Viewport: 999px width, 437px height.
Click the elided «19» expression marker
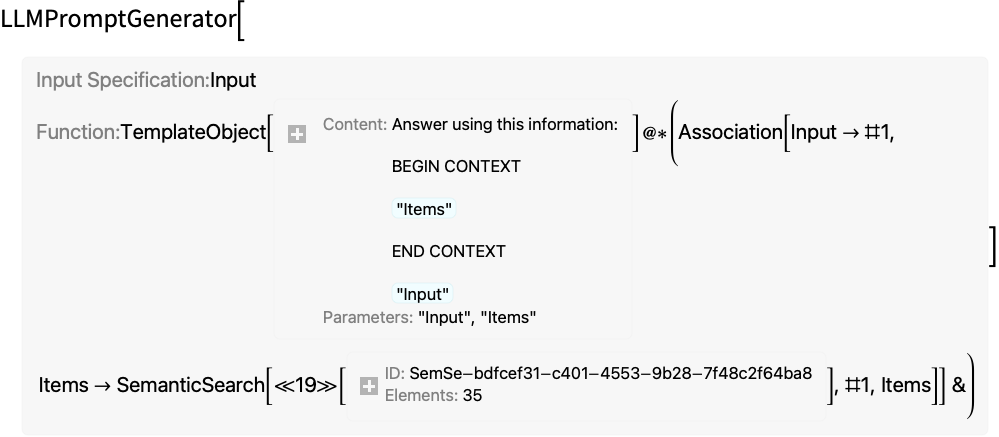(306, 385)
